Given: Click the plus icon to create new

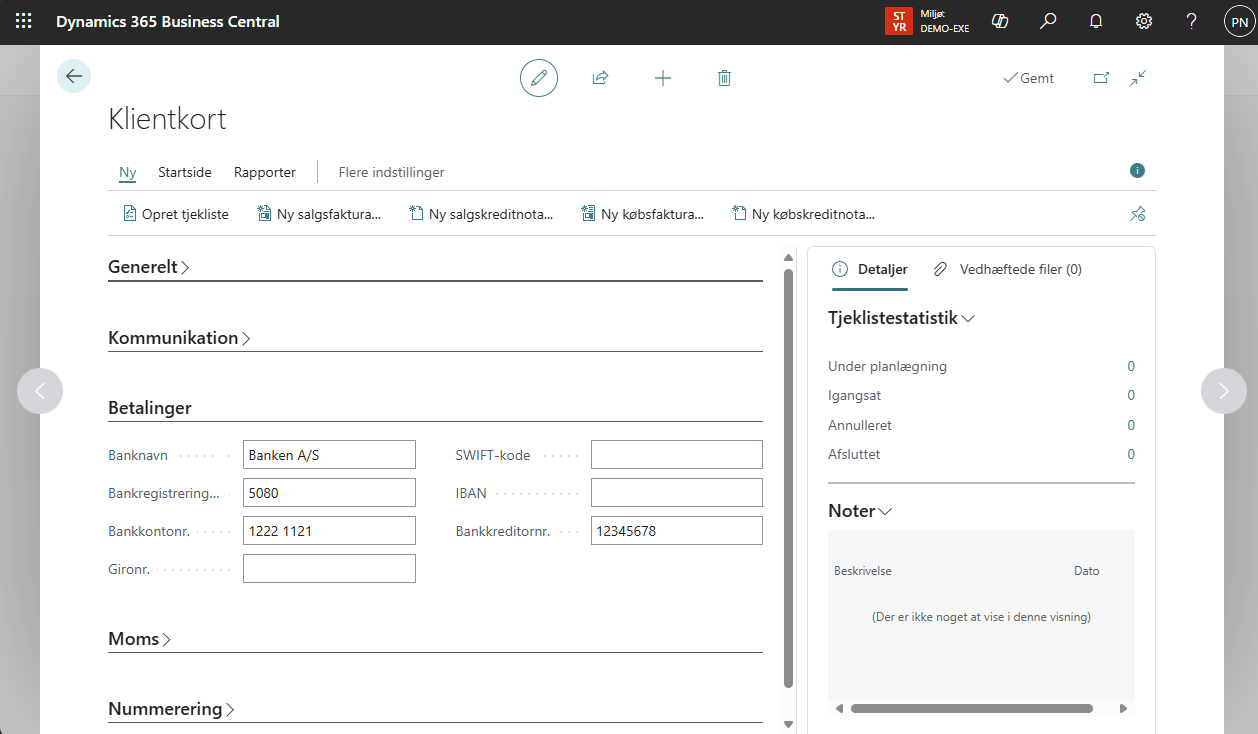Looking at the screenshot, I should click(x=662, y=78).
